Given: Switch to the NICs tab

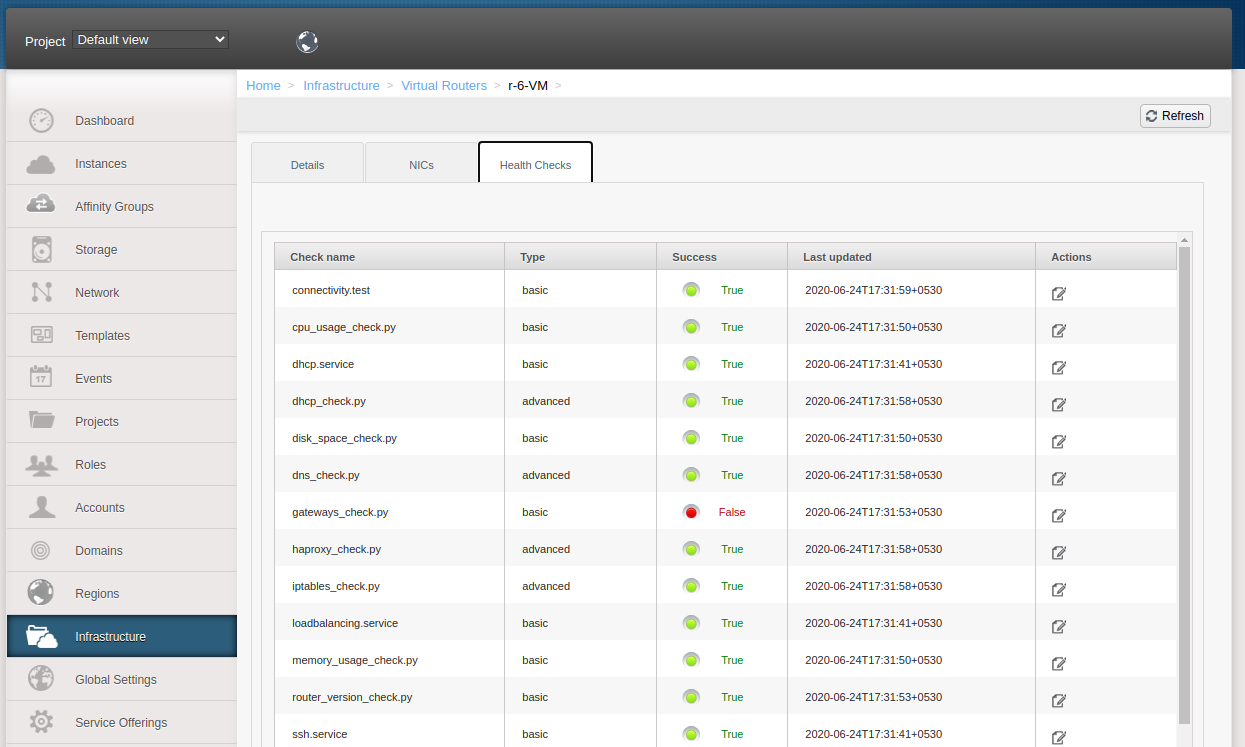Looking at the screenshot, I should [421, 163].
